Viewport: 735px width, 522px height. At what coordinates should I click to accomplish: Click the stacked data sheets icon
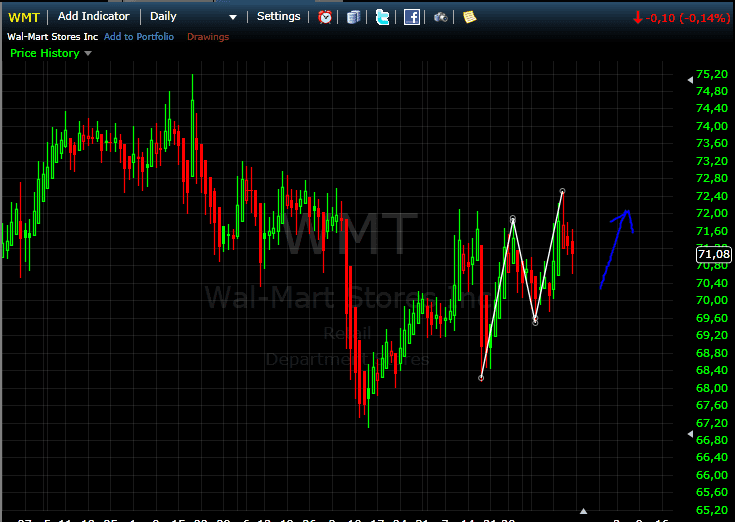tap(353, 17)
